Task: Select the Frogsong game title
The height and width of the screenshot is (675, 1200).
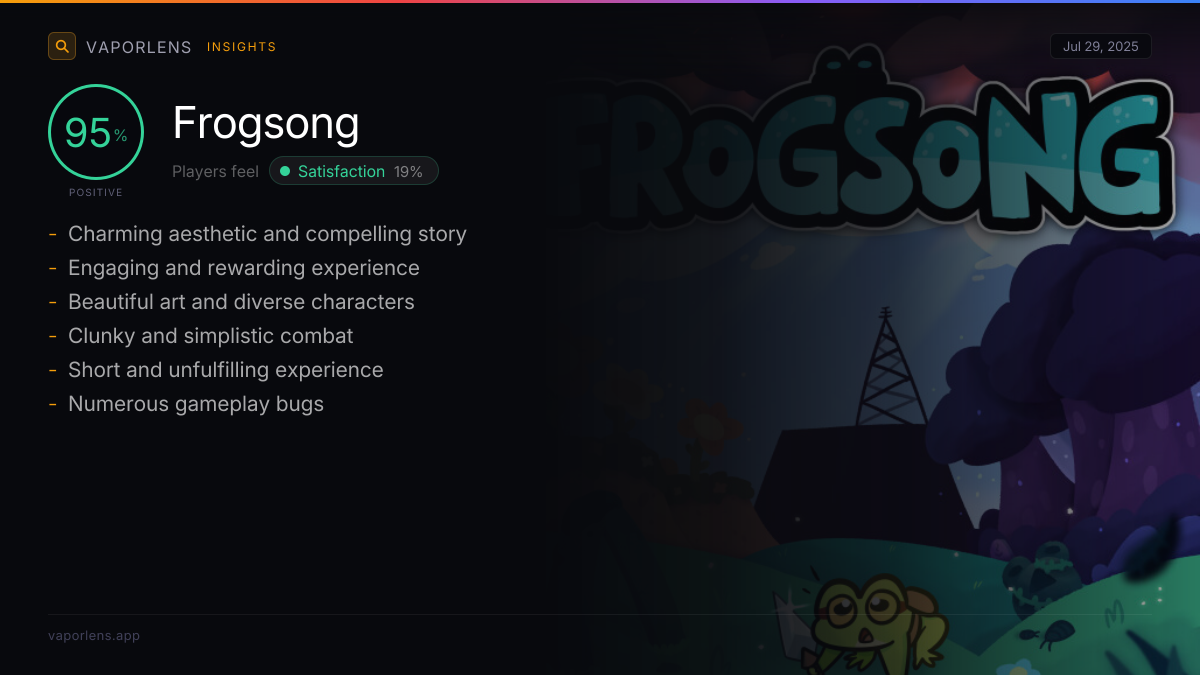Action: 266,123
